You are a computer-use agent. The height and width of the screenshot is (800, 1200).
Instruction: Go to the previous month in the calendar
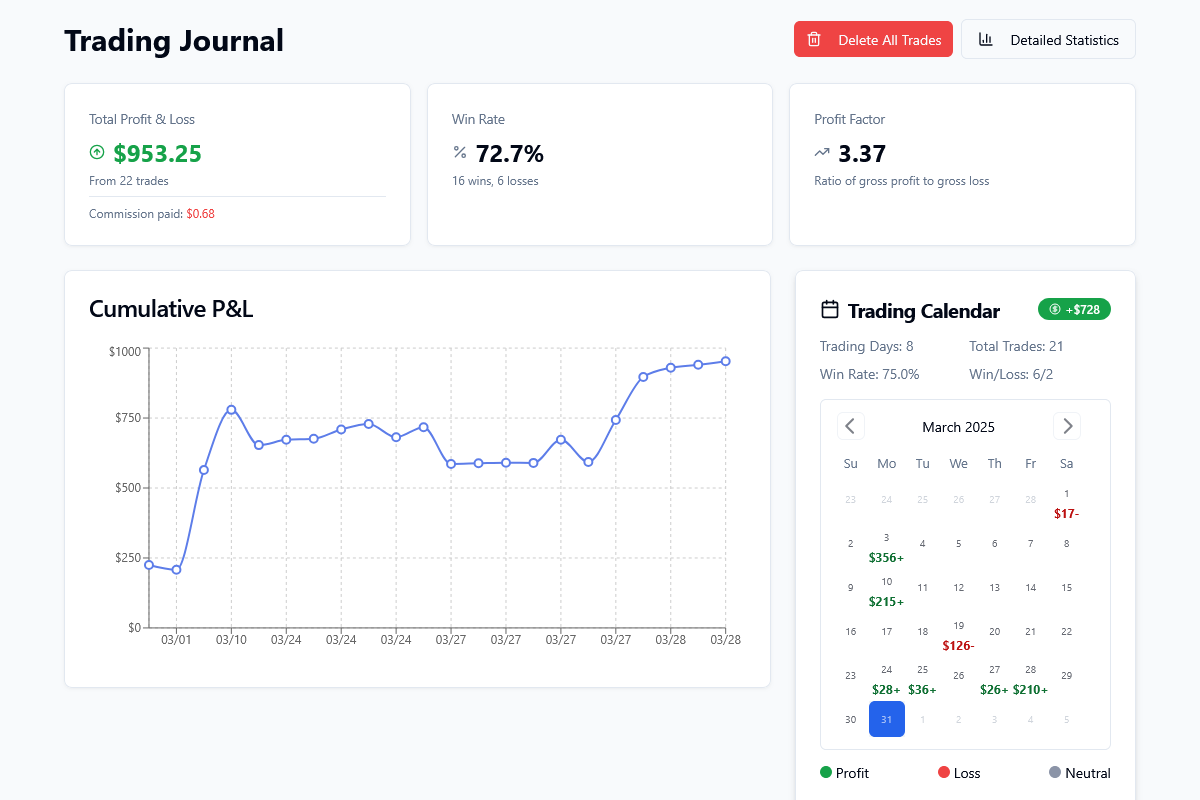[851, 426]
